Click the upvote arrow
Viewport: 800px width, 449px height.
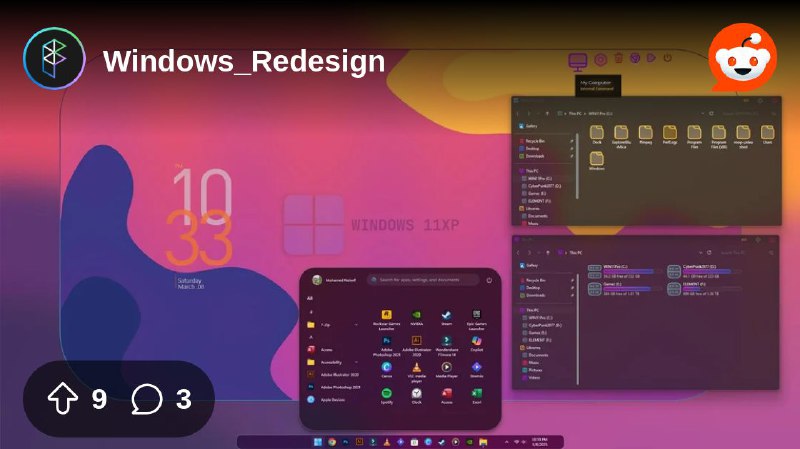tap(63, 398)
